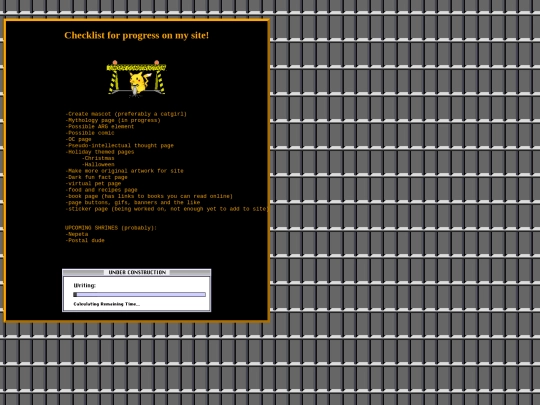540x405 pixels.
Task: Click the "-Postal dude" shrine entry
Action: coord(85,240)
